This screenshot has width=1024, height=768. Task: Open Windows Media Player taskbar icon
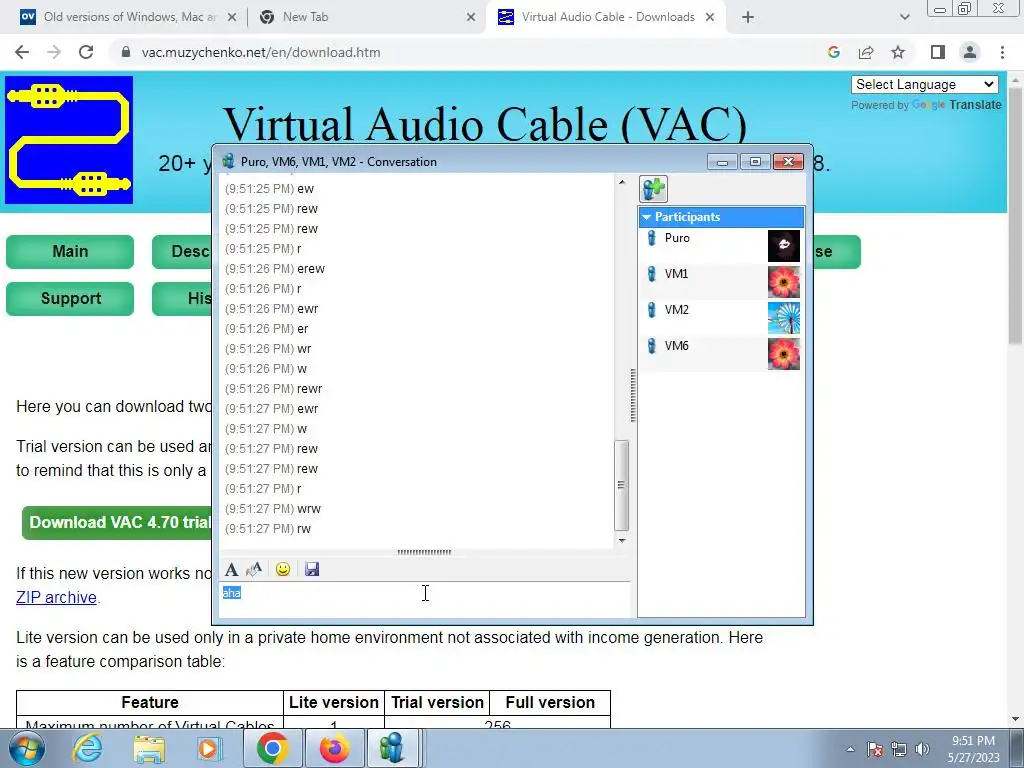[209, 748]
